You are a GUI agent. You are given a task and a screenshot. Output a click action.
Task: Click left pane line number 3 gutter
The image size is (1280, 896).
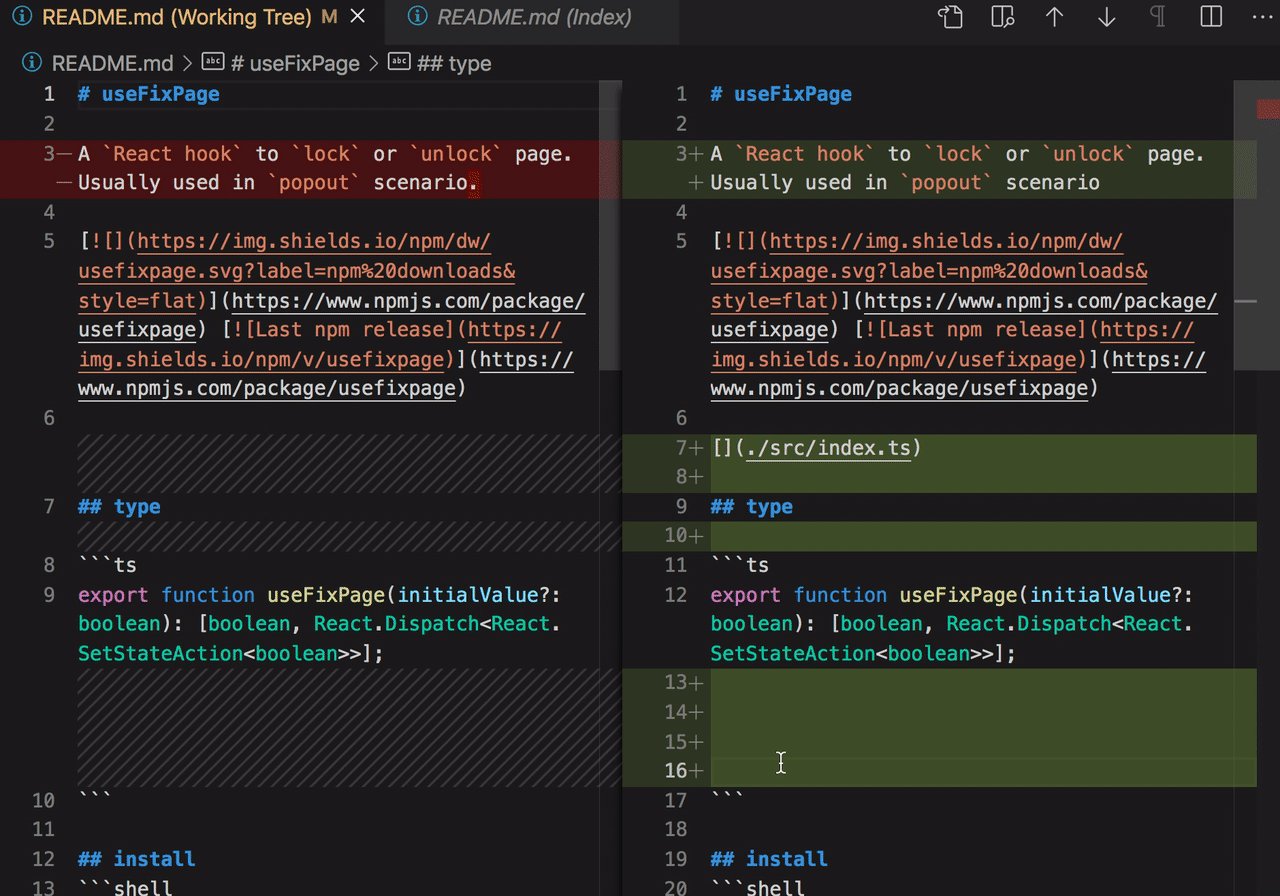(48, 154)
